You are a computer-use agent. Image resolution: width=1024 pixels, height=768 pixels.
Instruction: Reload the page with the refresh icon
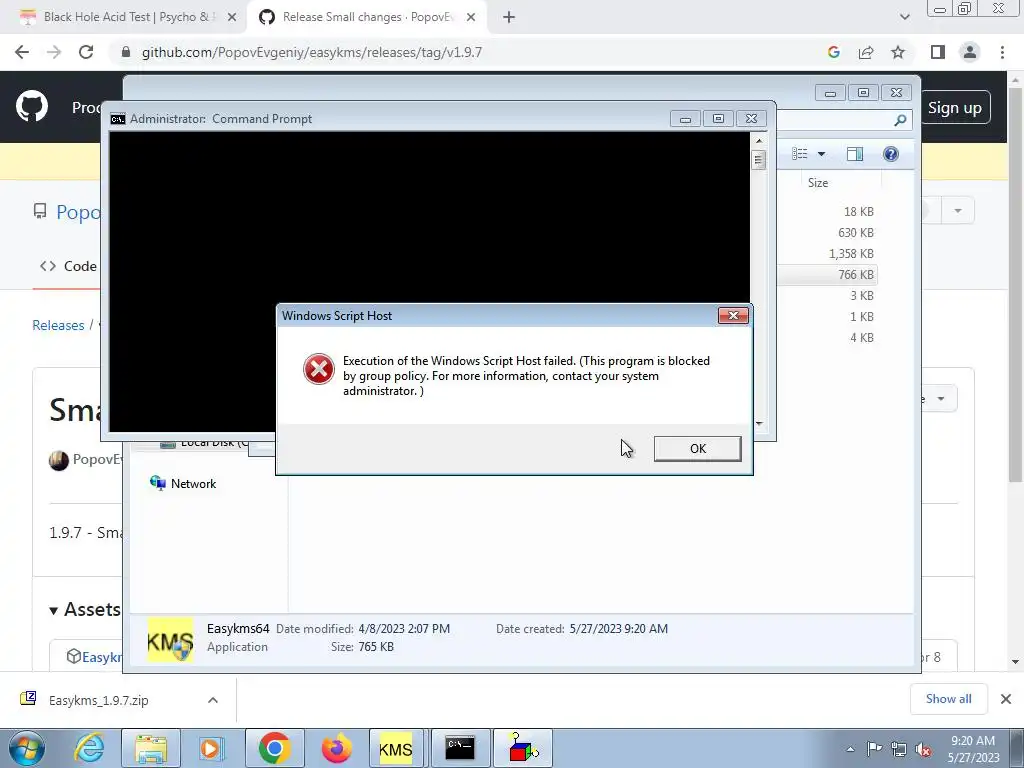(86, 52)
